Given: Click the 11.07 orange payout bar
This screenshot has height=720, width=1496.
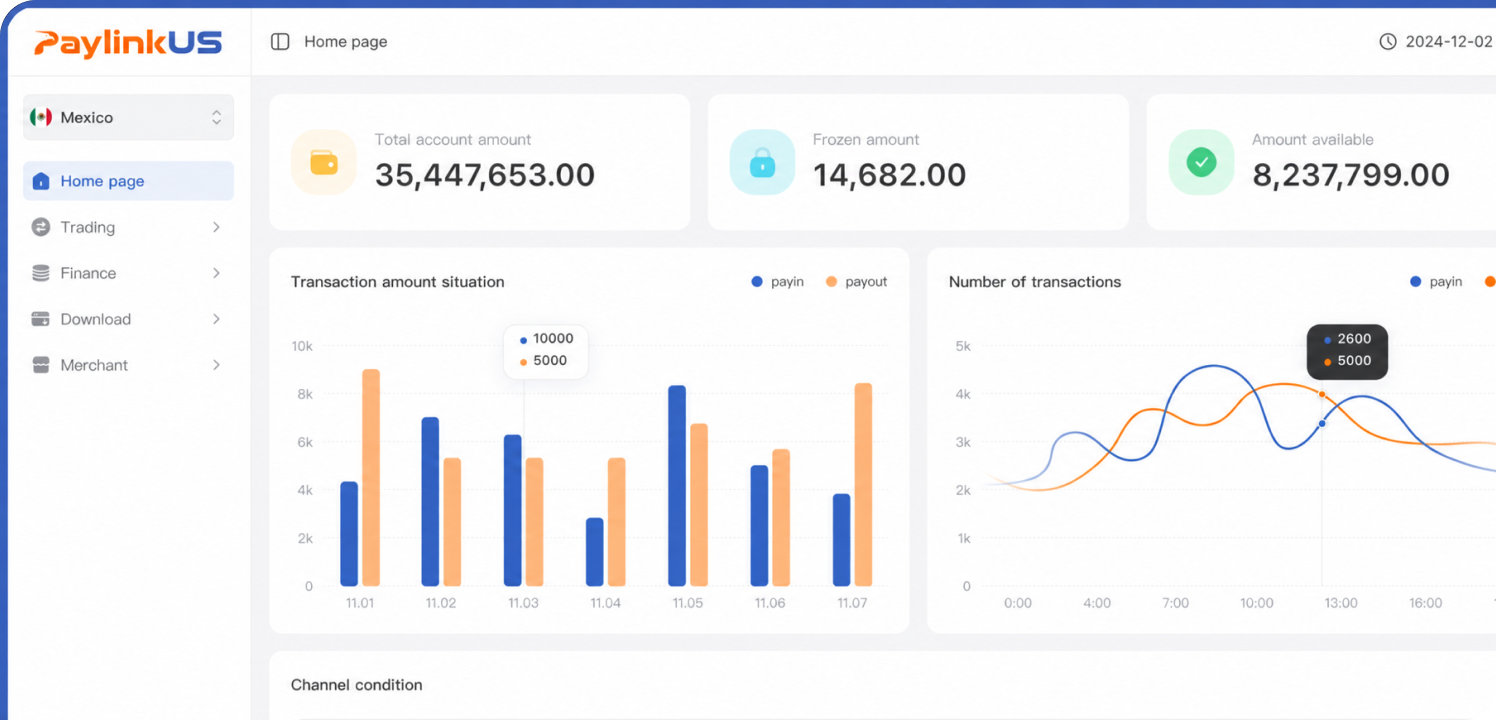Looking at the screenshot, I should pyautogui.click(x=863, y=485).
